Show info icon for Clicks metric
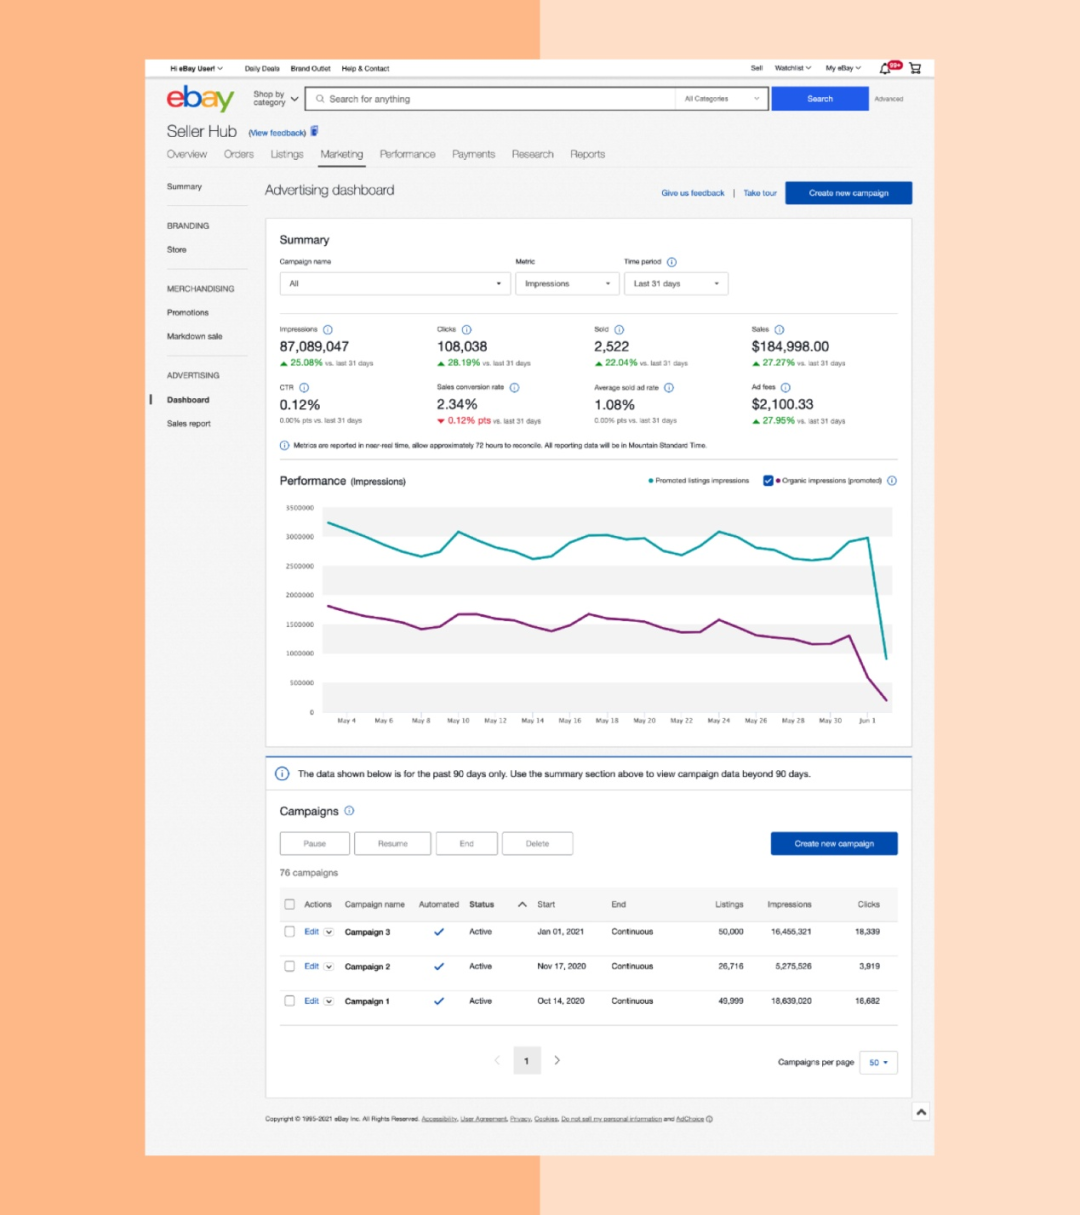This screenshot has width=1080, height=1215. click(x=467, y=330)
